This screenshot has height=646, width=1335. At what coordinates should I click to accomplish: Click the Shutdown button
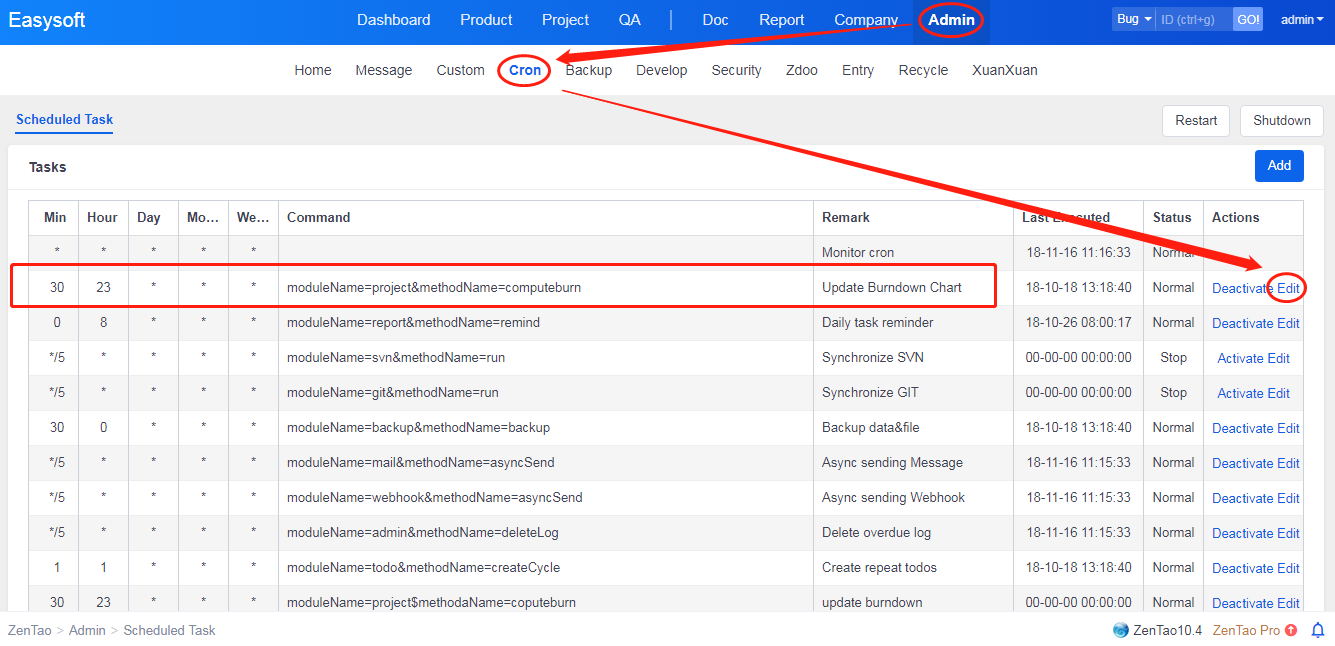[x=1282, y=120]
